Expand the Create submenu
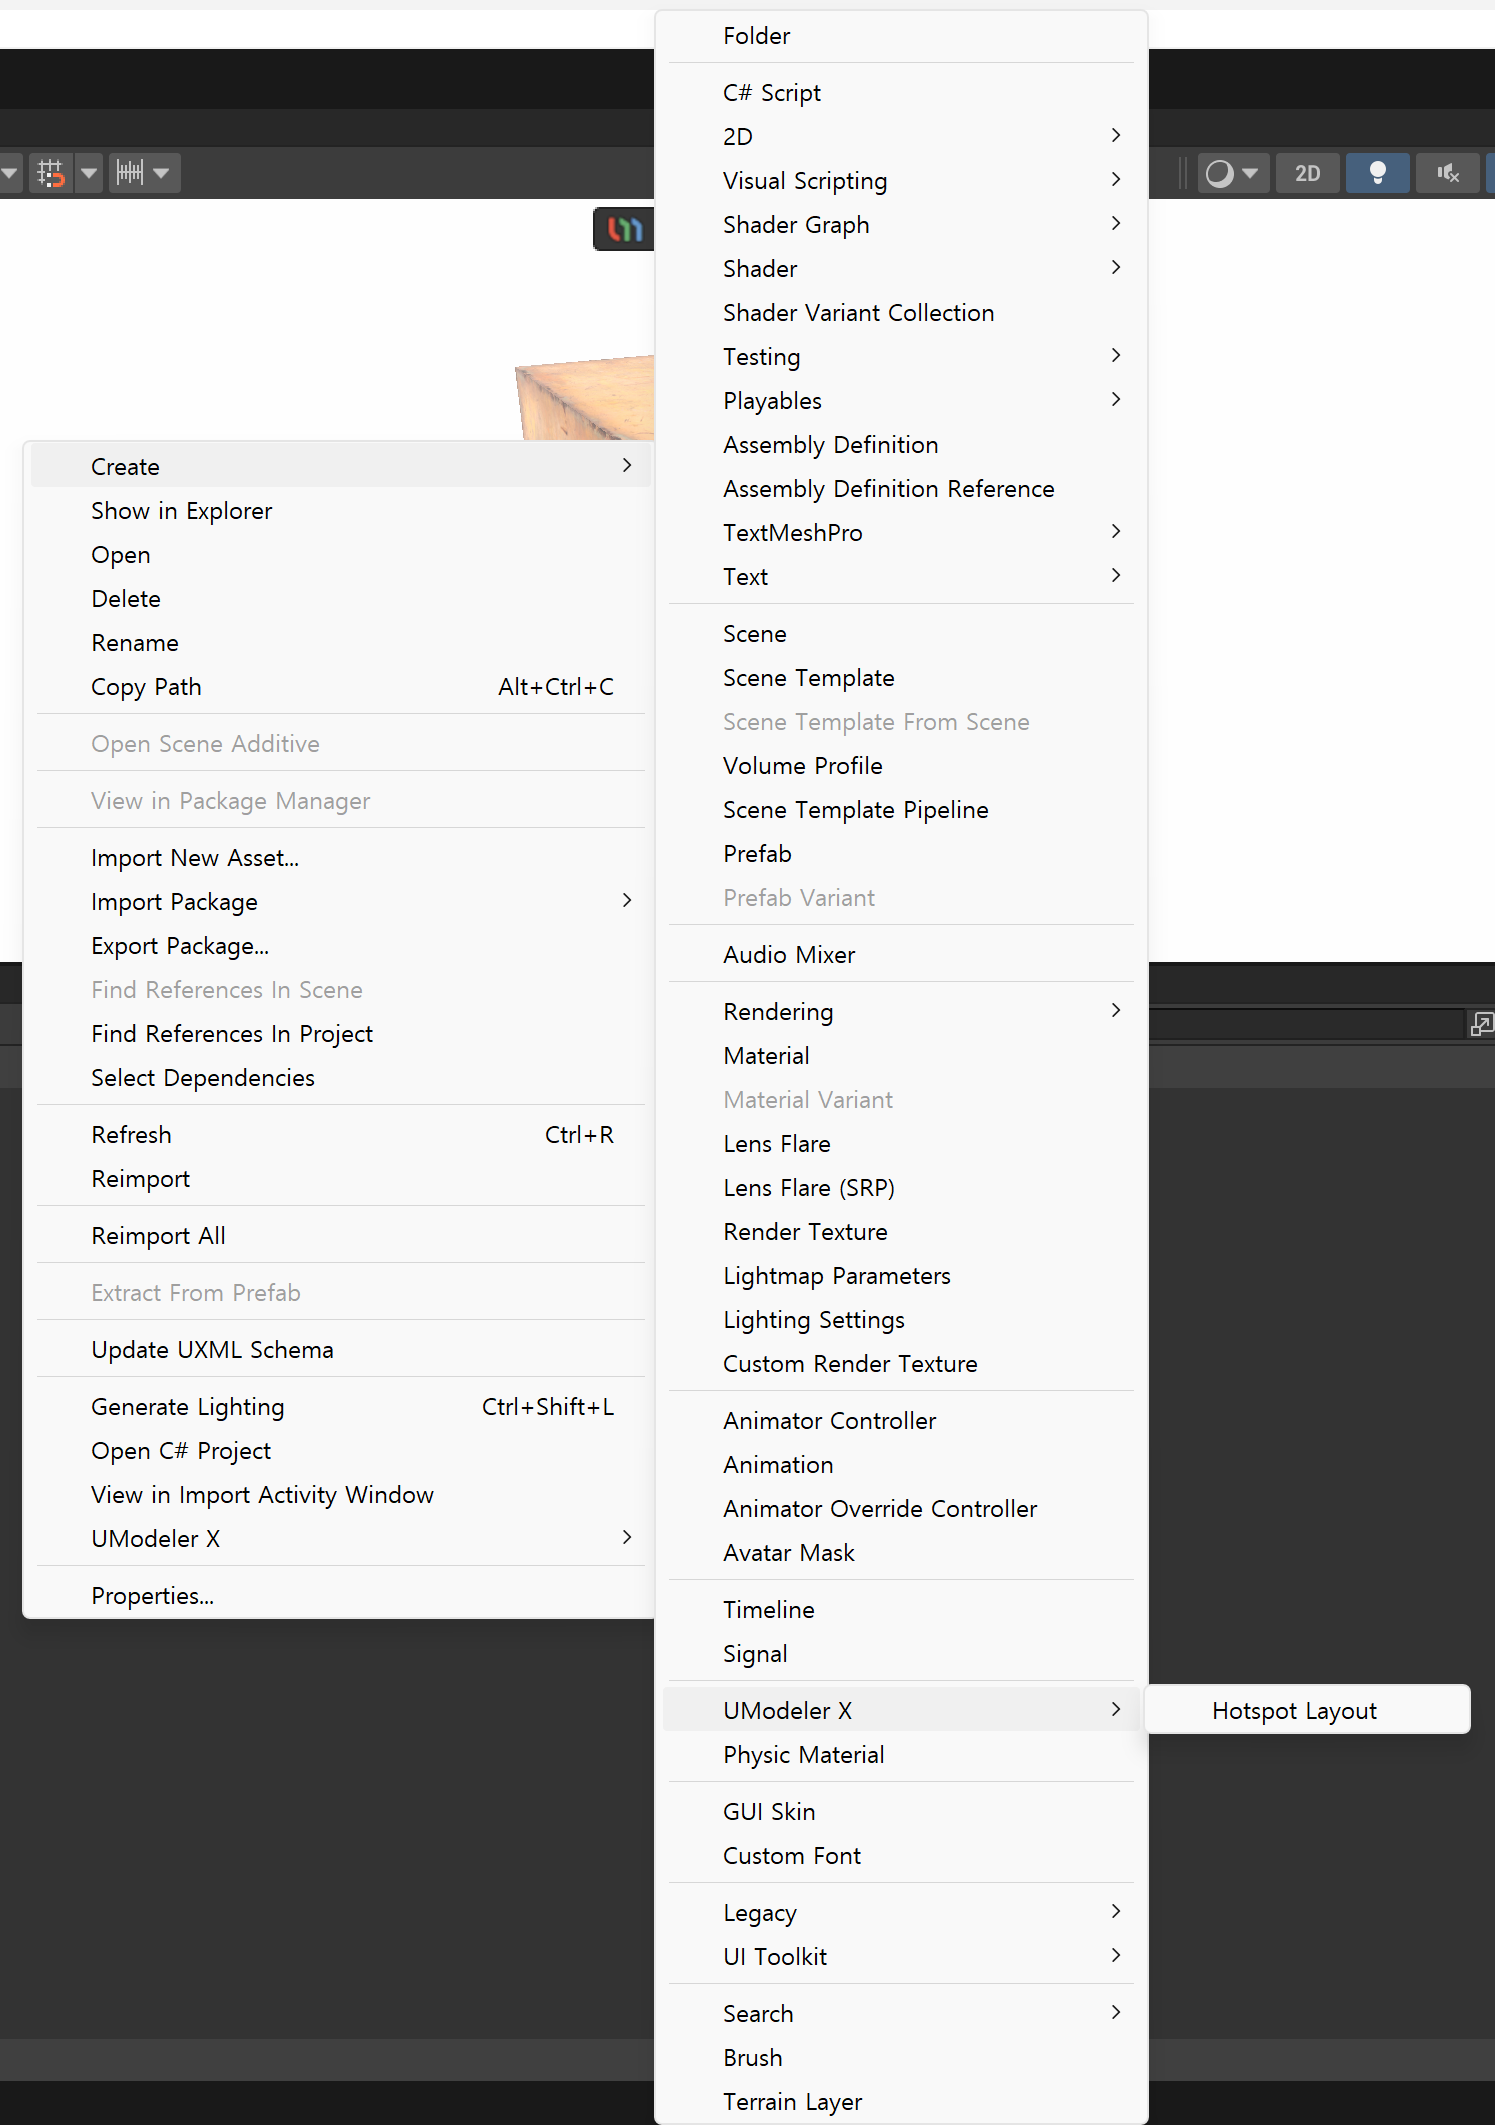This screenshot has width=1495, height=2125. click(341, 467)
